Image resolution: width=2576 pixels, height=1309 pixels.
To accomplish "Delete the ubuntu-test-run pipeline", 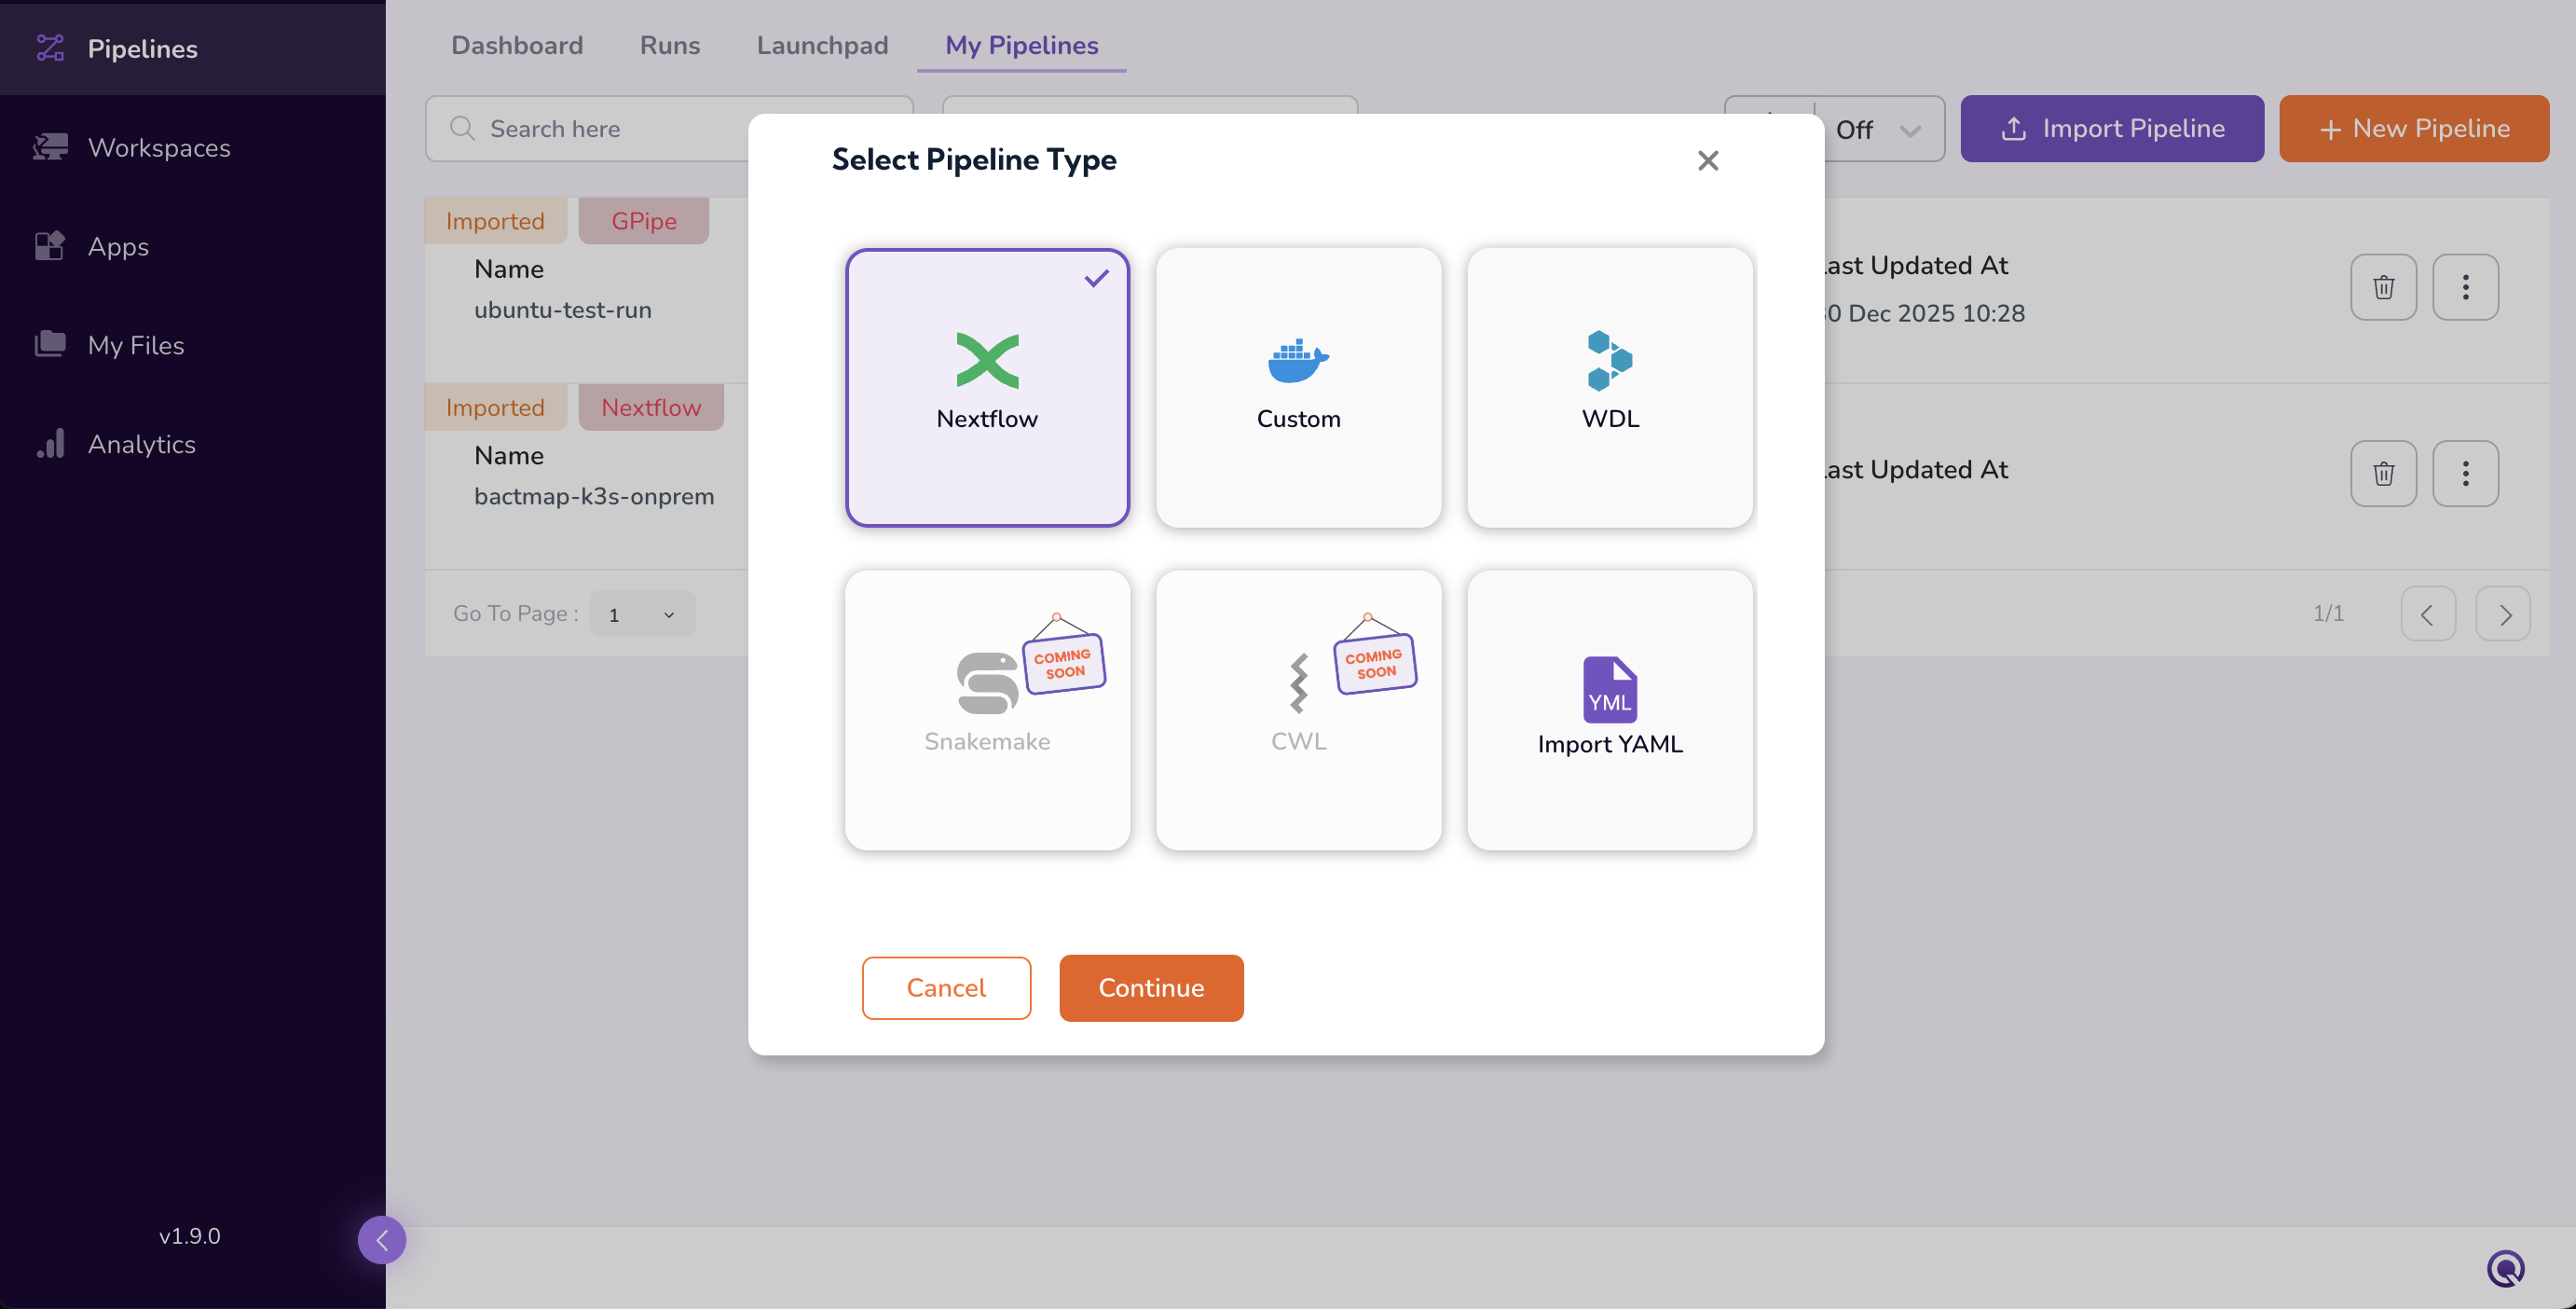I will pyautogui.click(x=2383, y=287).
